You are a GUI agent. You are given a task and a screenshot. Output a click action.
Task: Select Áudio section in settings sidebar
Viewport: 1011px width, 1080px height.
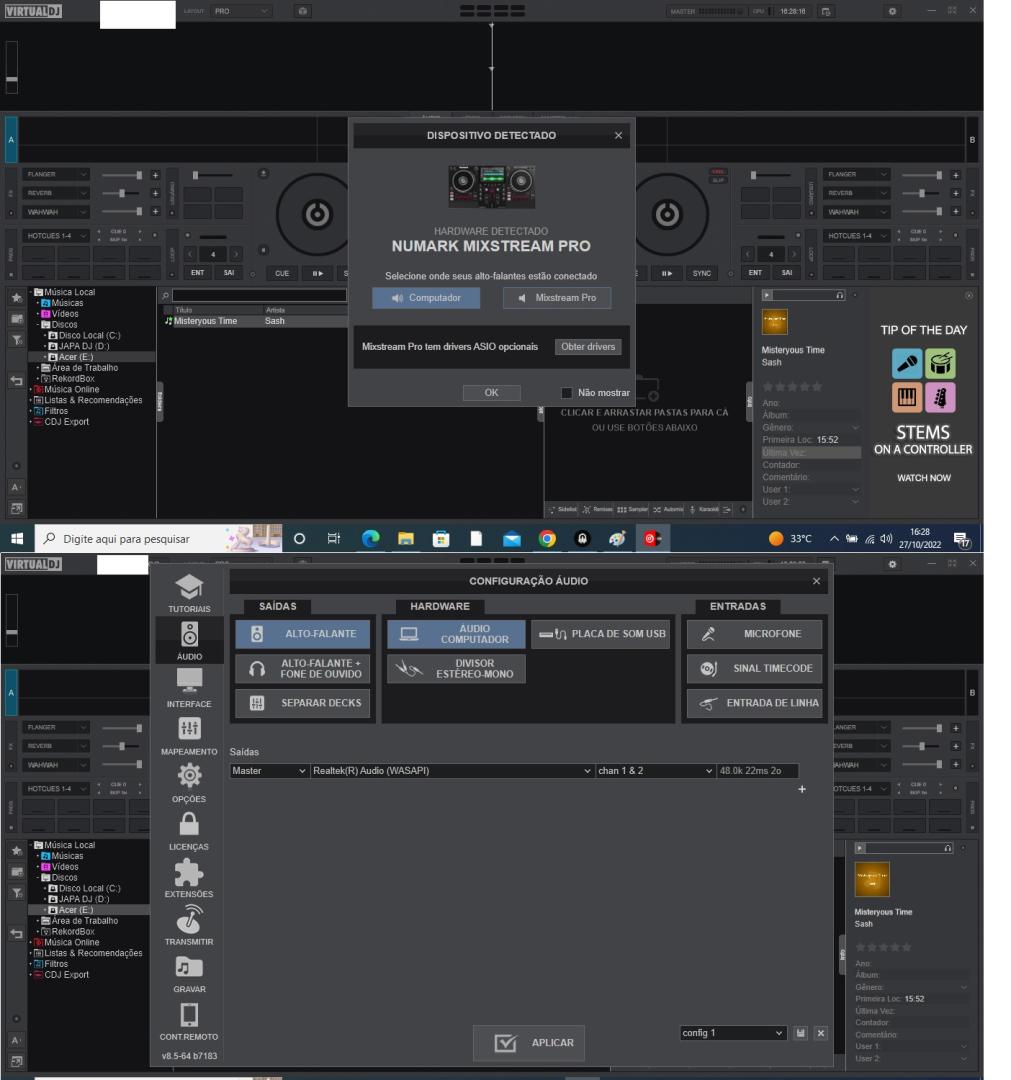point(189,641)
